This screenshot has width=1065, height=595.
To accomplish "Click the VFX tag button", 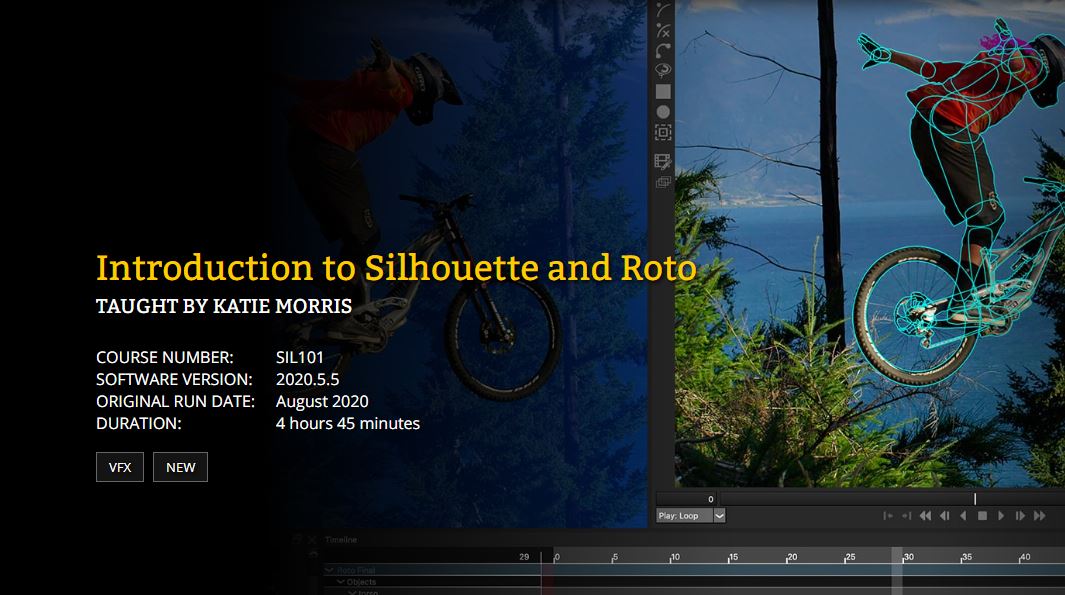I will coord(120,467).
